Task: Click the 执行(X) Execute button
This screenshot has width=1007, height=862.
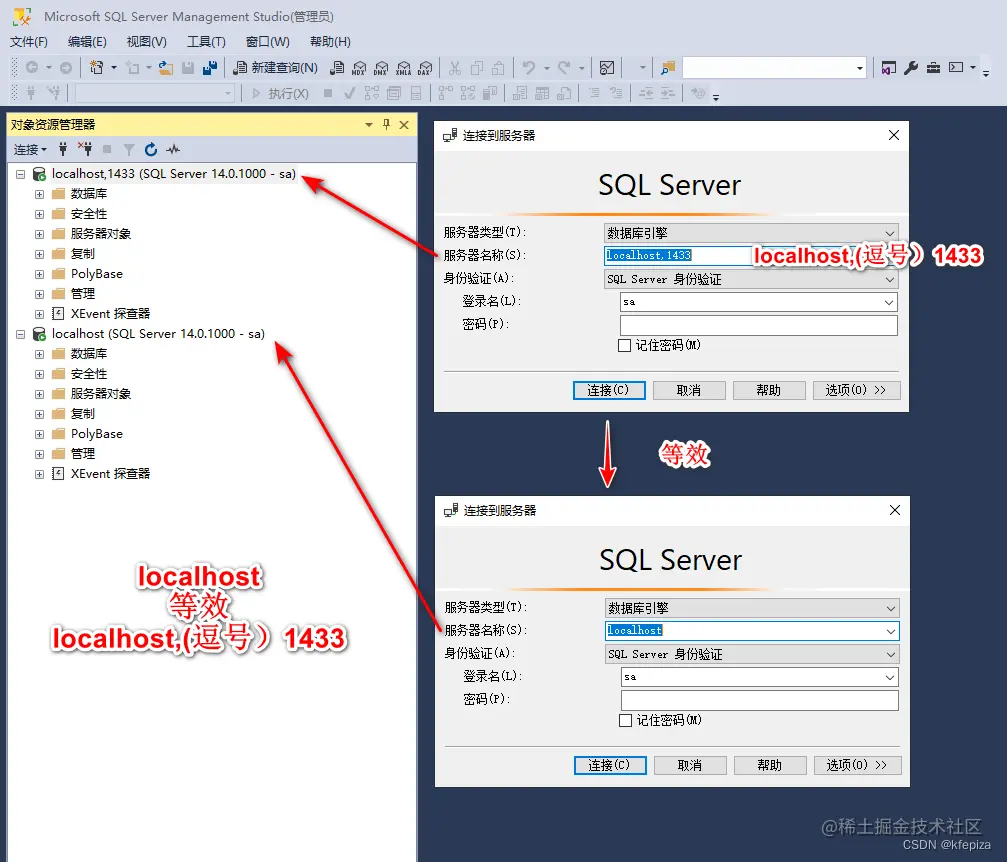Action: click(x=281, y=94)
